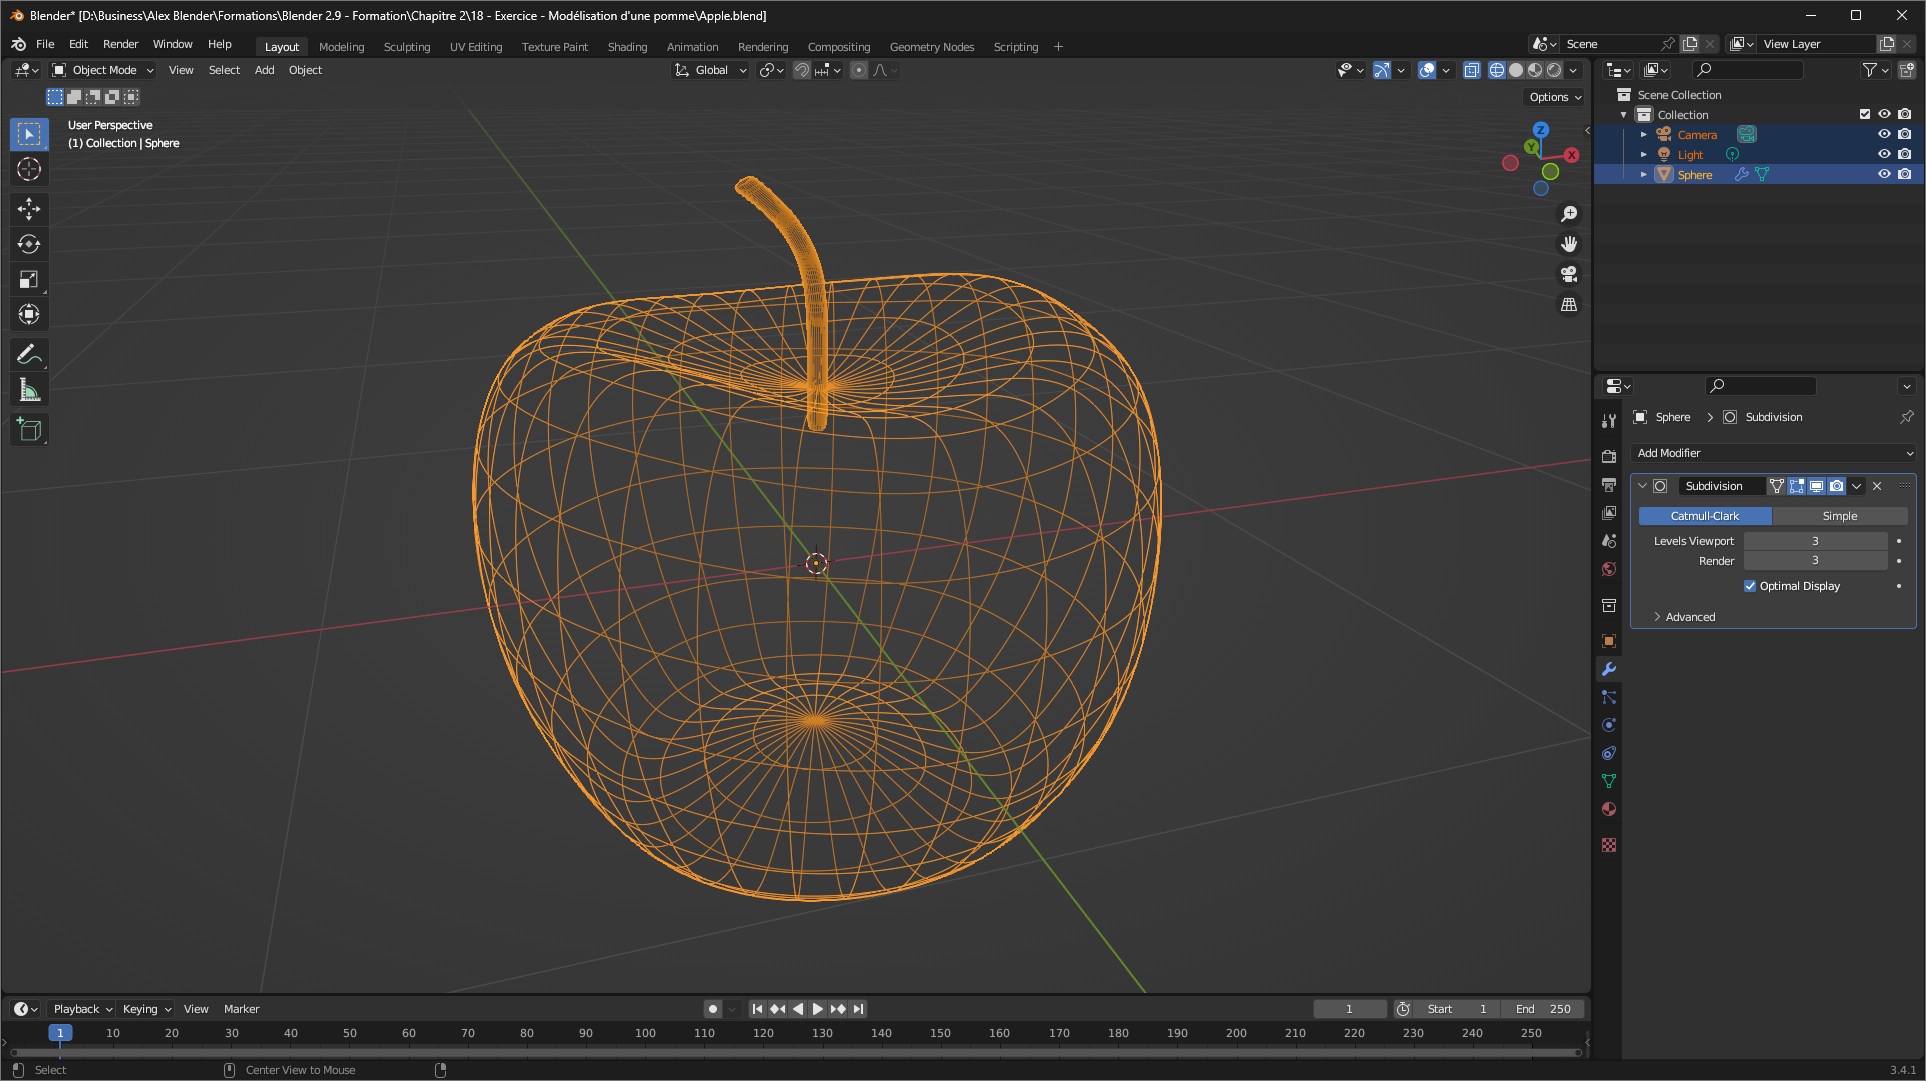This screenshot has width=1926, height=1081.
Task: Set the Levels Viewport value slider
Action: point(1815,540)
